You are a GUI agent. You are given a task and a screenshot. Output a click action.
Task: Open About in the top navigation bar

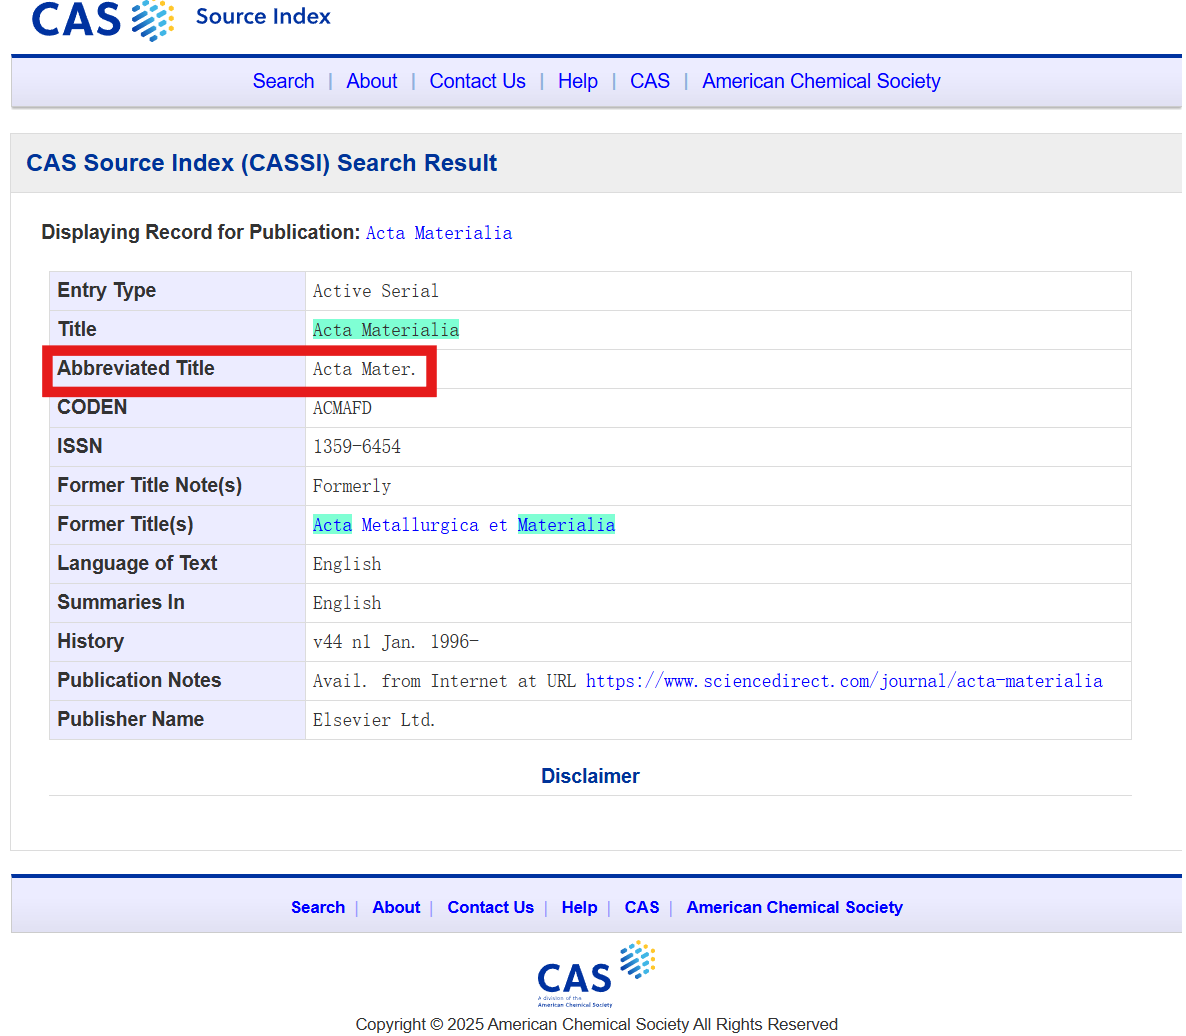coord(371,81)
